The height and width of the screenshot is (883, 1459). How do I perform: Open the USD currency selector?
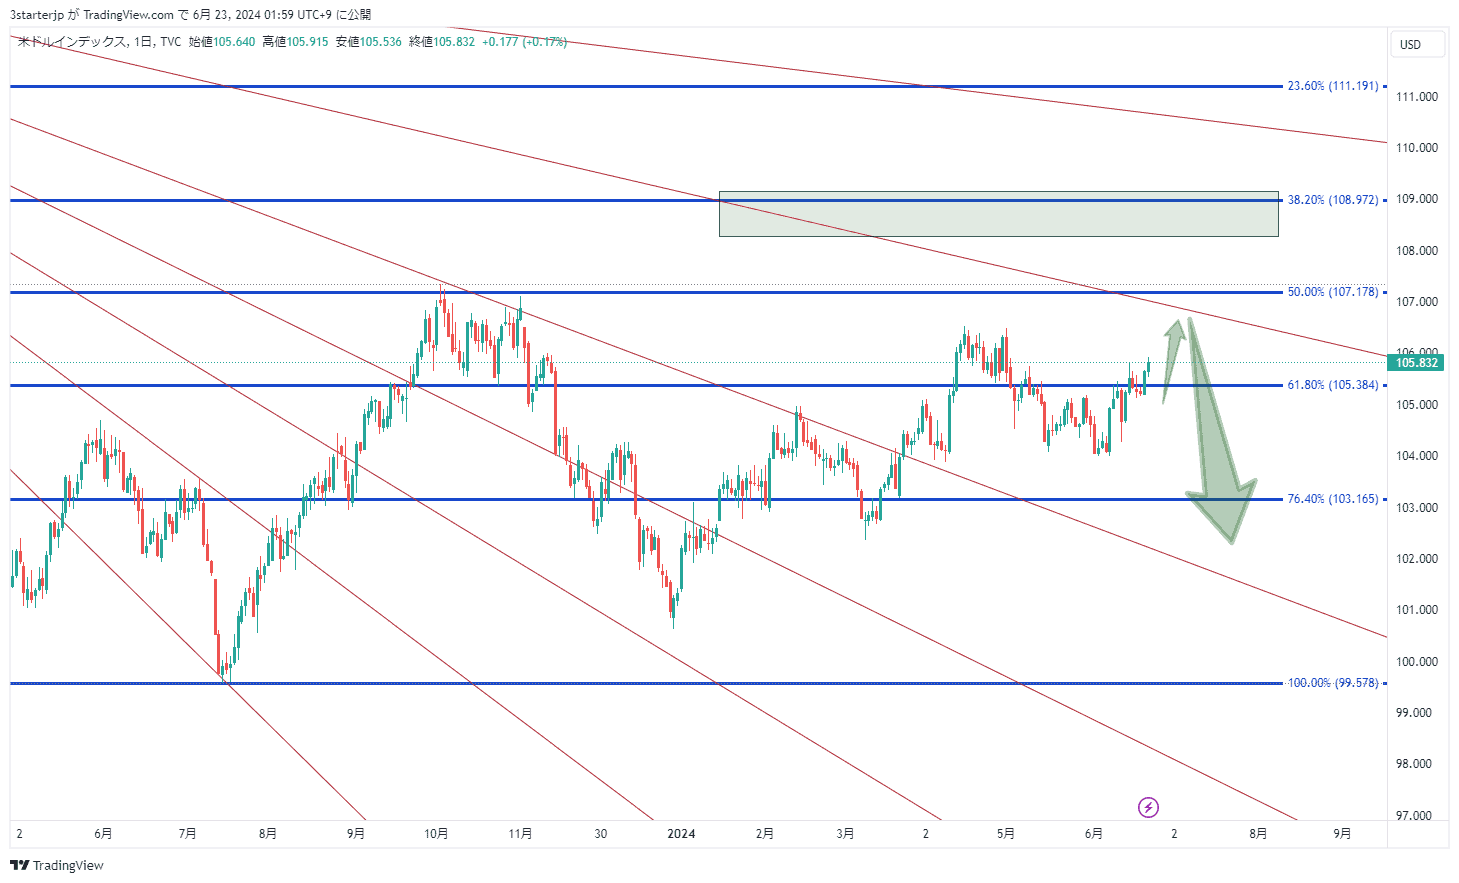coord(1417,44)
